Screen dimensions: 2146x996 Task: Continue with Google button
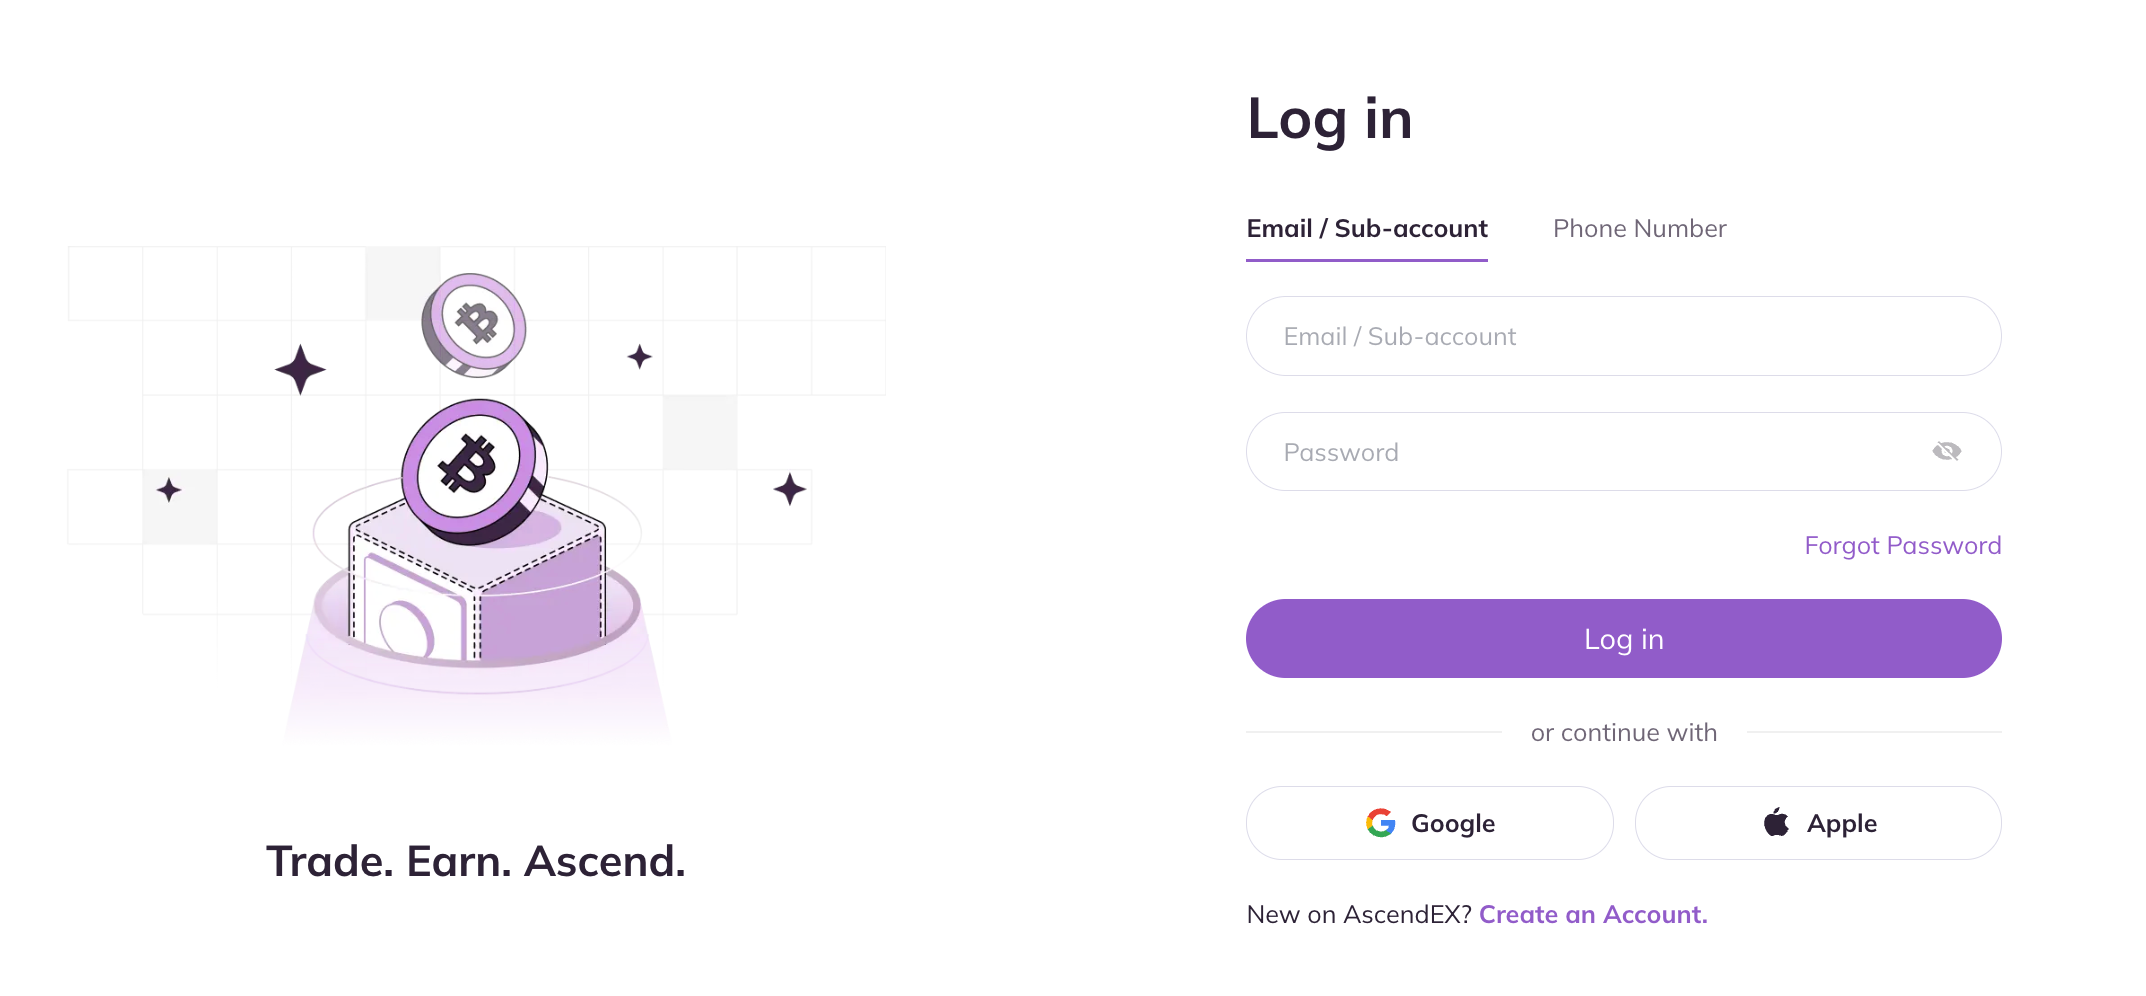click(1429, 823)
